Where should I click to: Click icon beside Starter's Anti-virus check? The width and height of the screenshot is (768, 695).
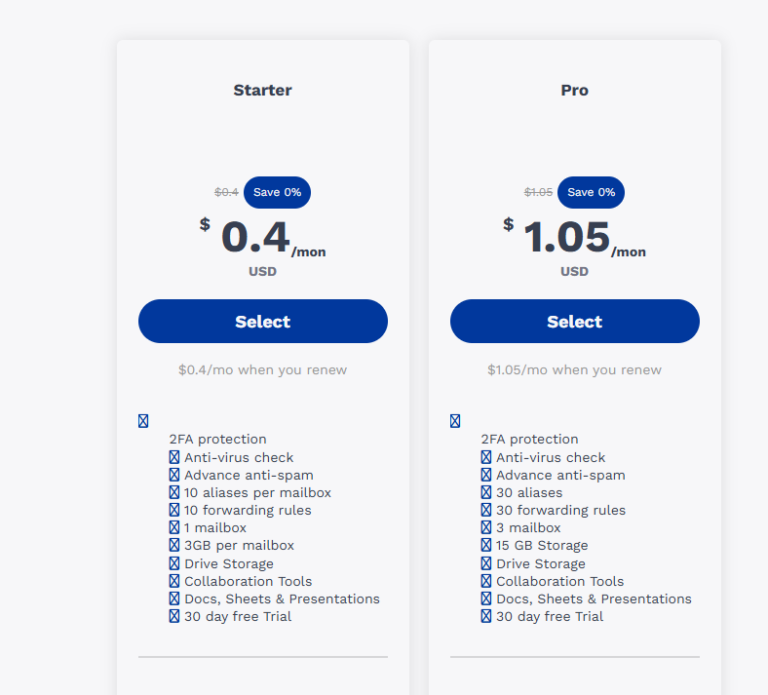coord(174,458)
